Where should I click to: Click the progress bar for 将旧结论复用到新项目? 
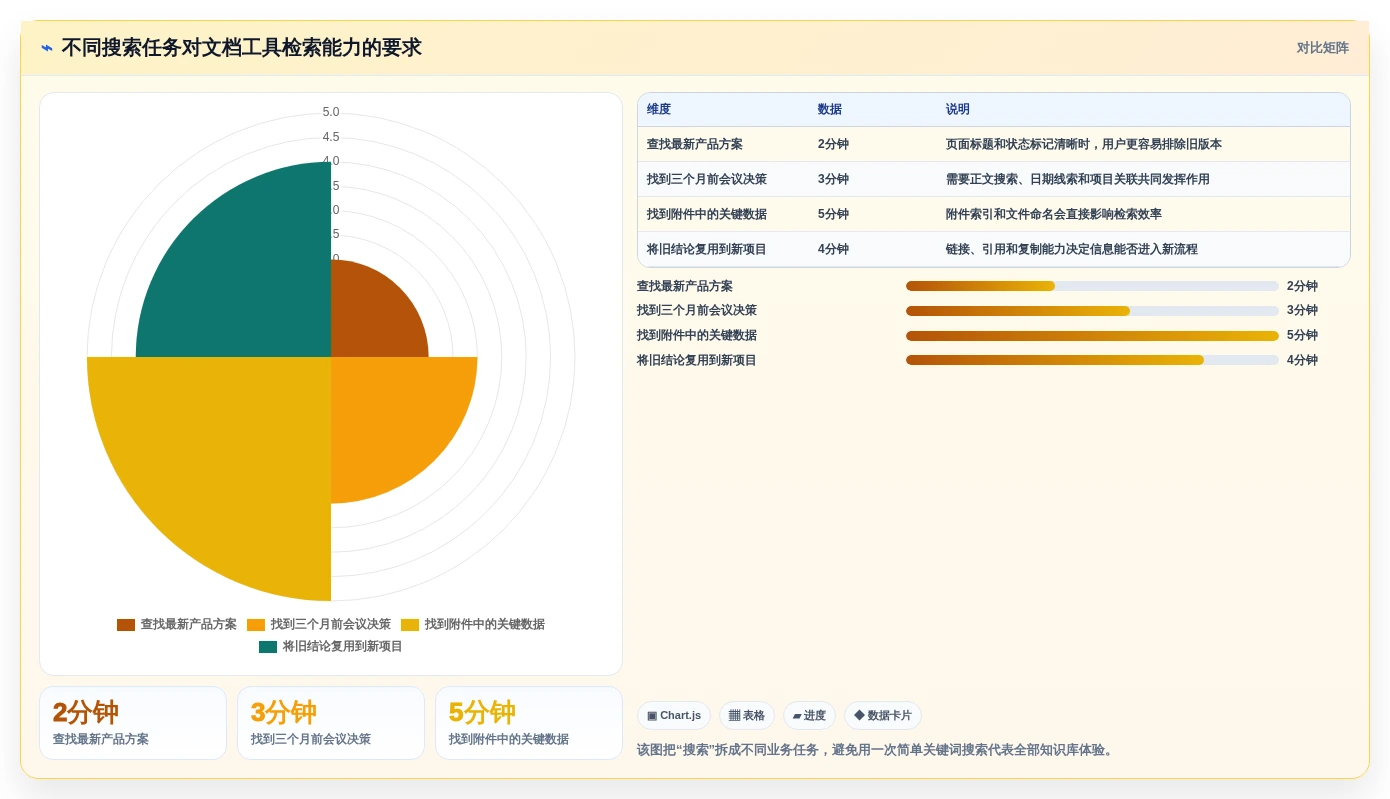point(1092,360)
